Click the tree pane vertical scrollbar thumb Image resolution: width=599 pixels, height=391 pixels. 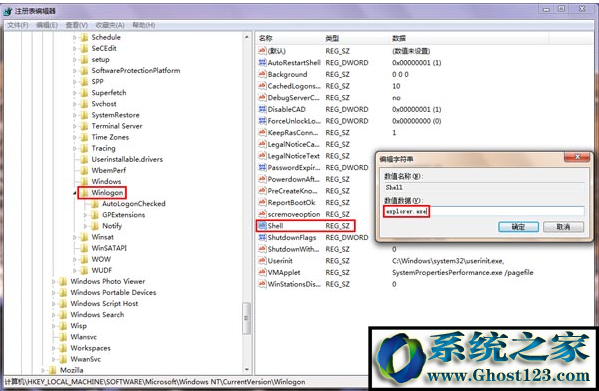coord(247,318)
